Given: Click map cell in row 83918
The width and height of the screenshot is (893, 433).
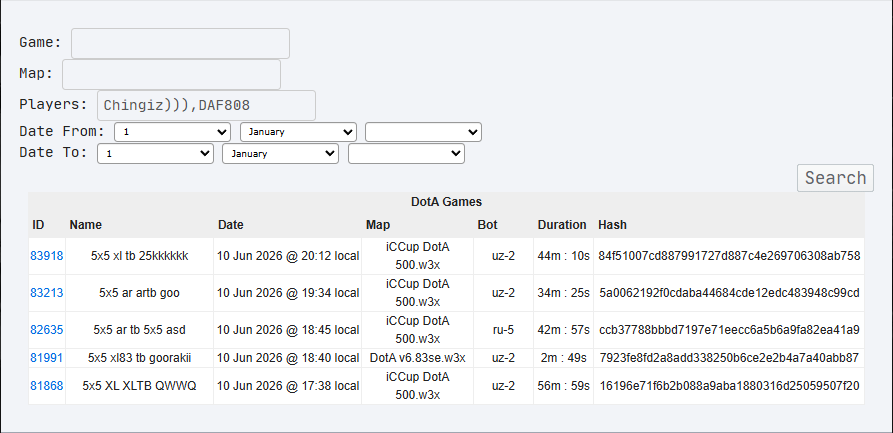Looking at the screenshot, I should [x=417, y=256].
